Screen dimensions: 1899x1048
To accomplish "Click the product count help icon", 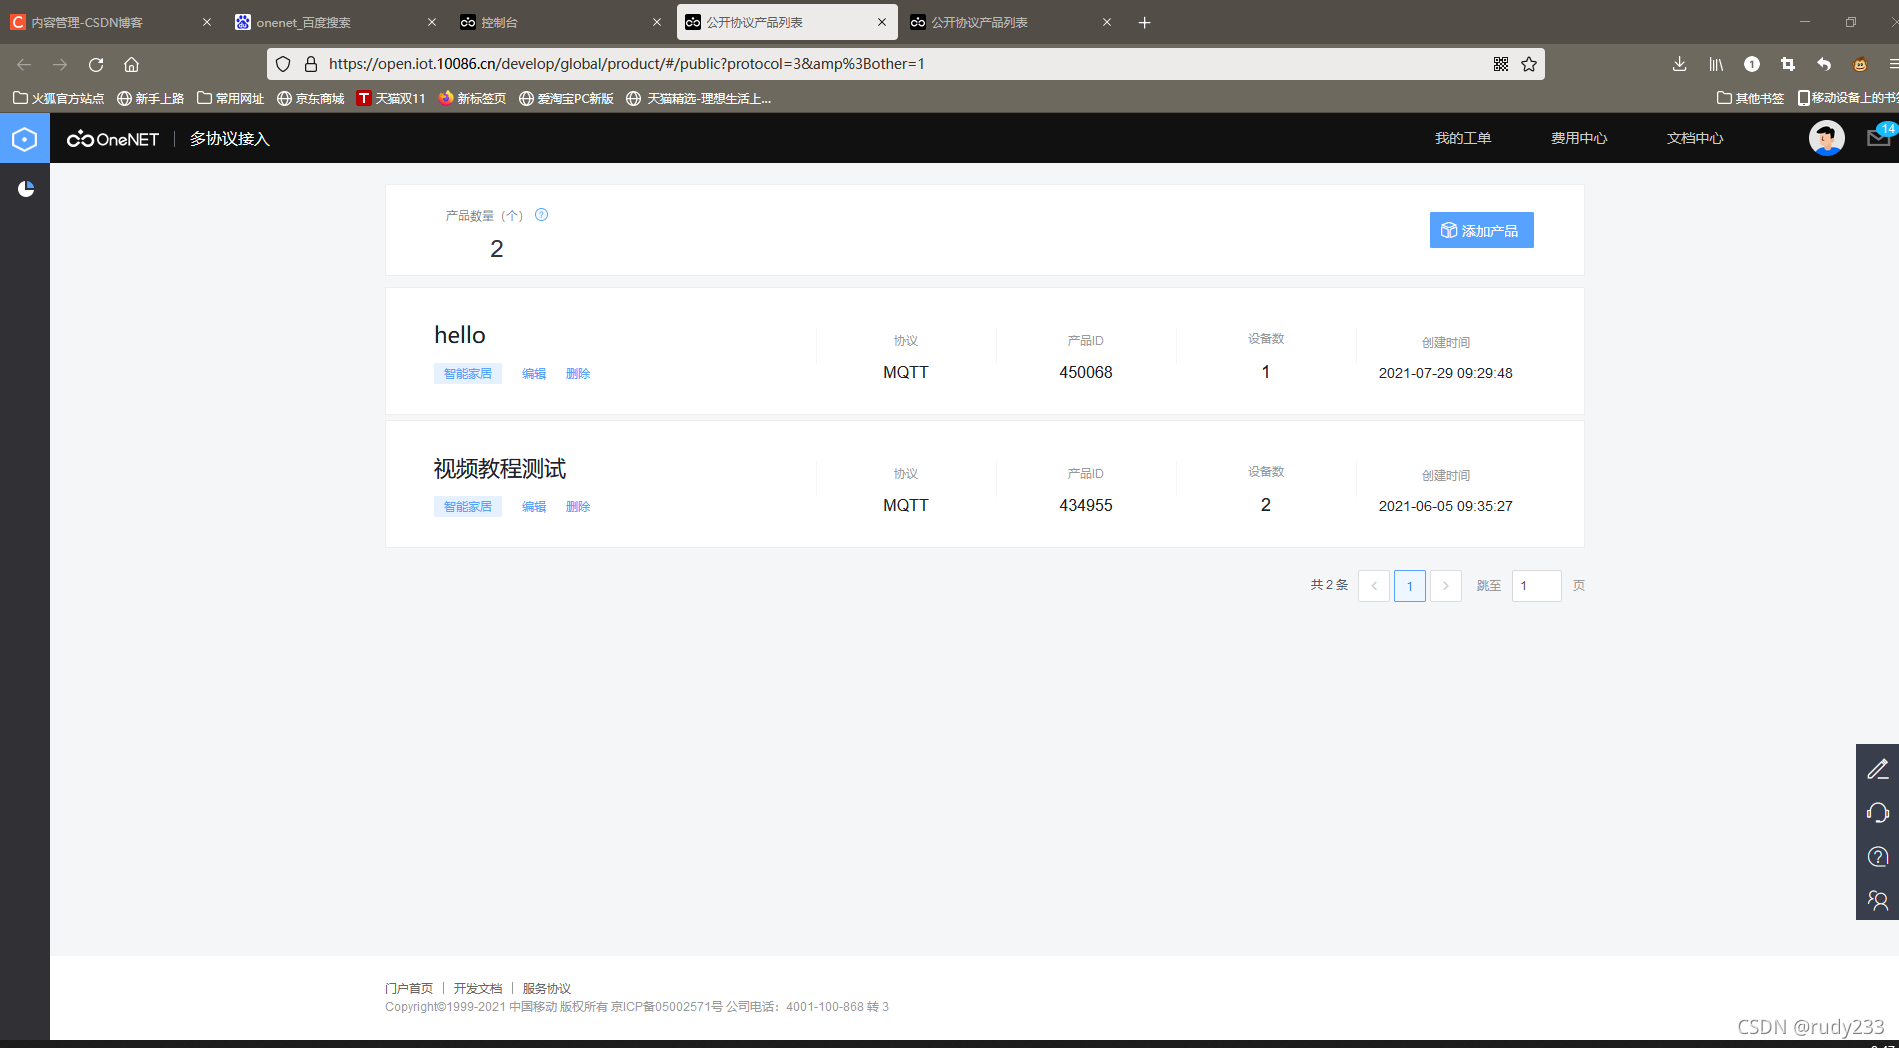I will click(541, 215).
